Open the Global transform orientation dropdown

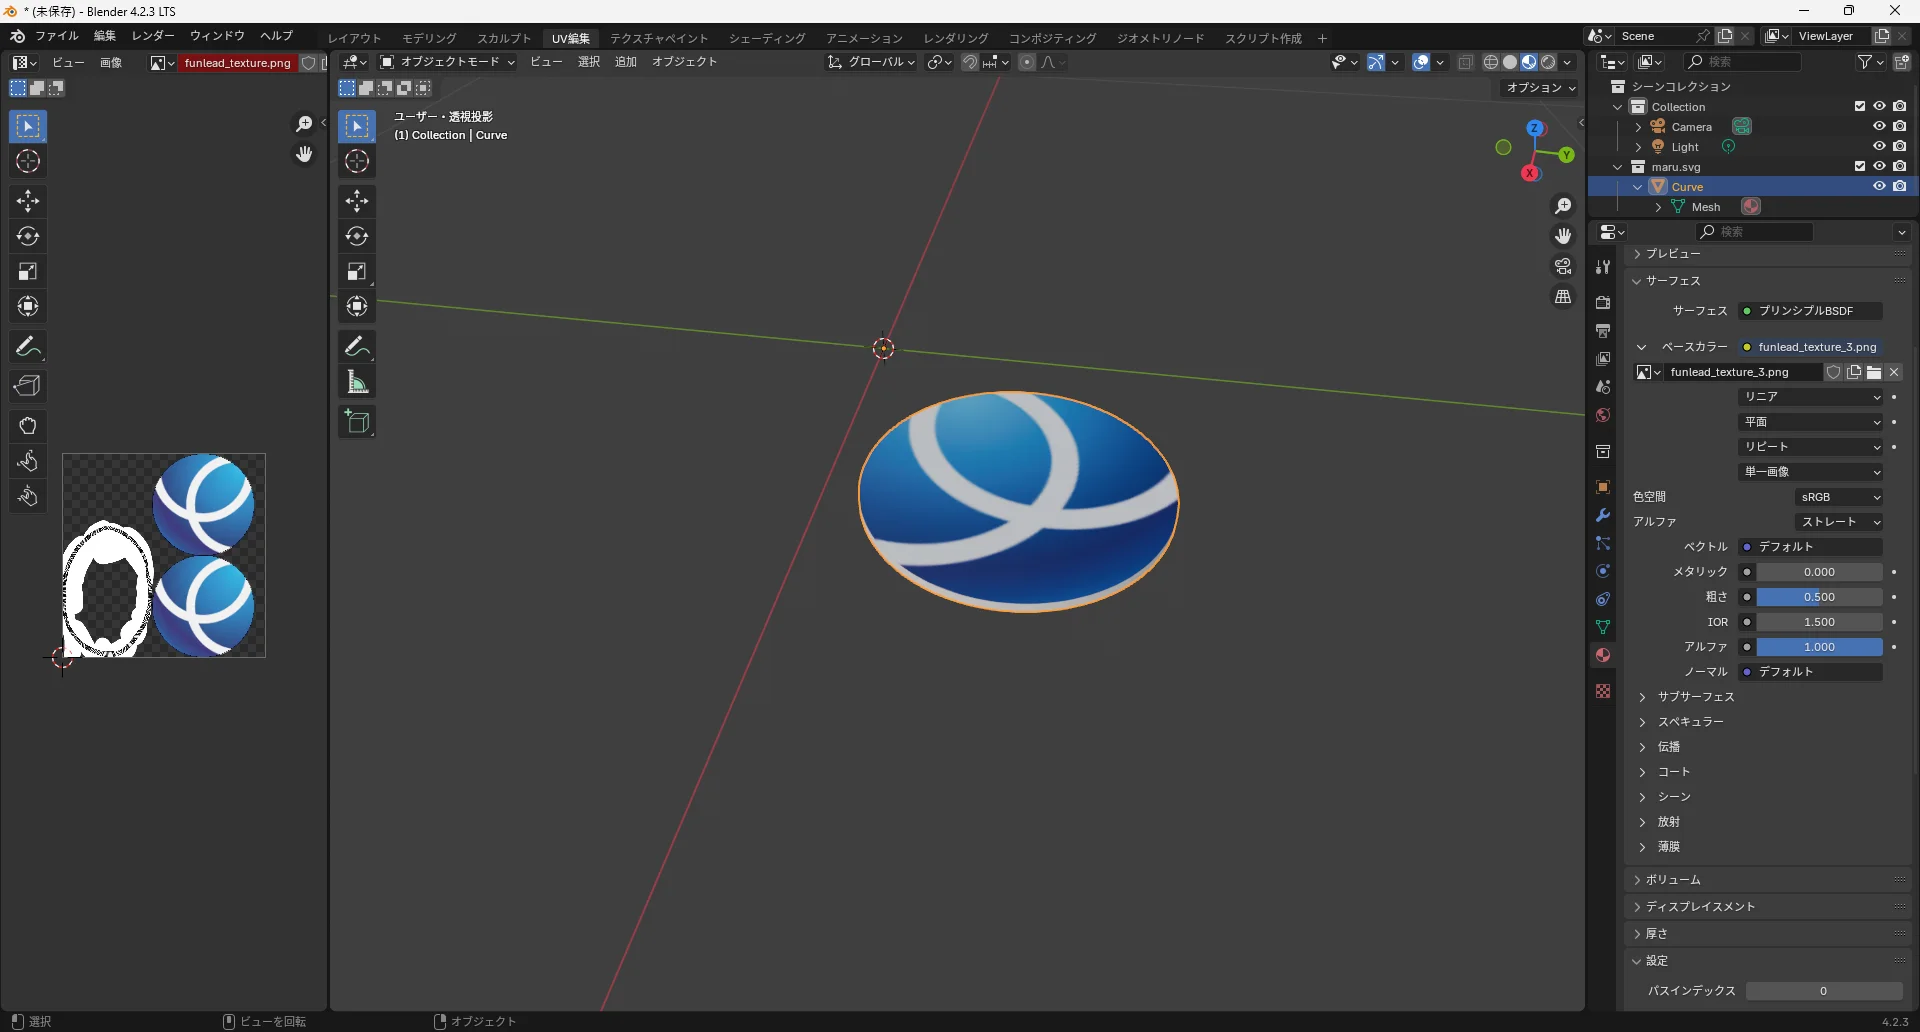871,62
